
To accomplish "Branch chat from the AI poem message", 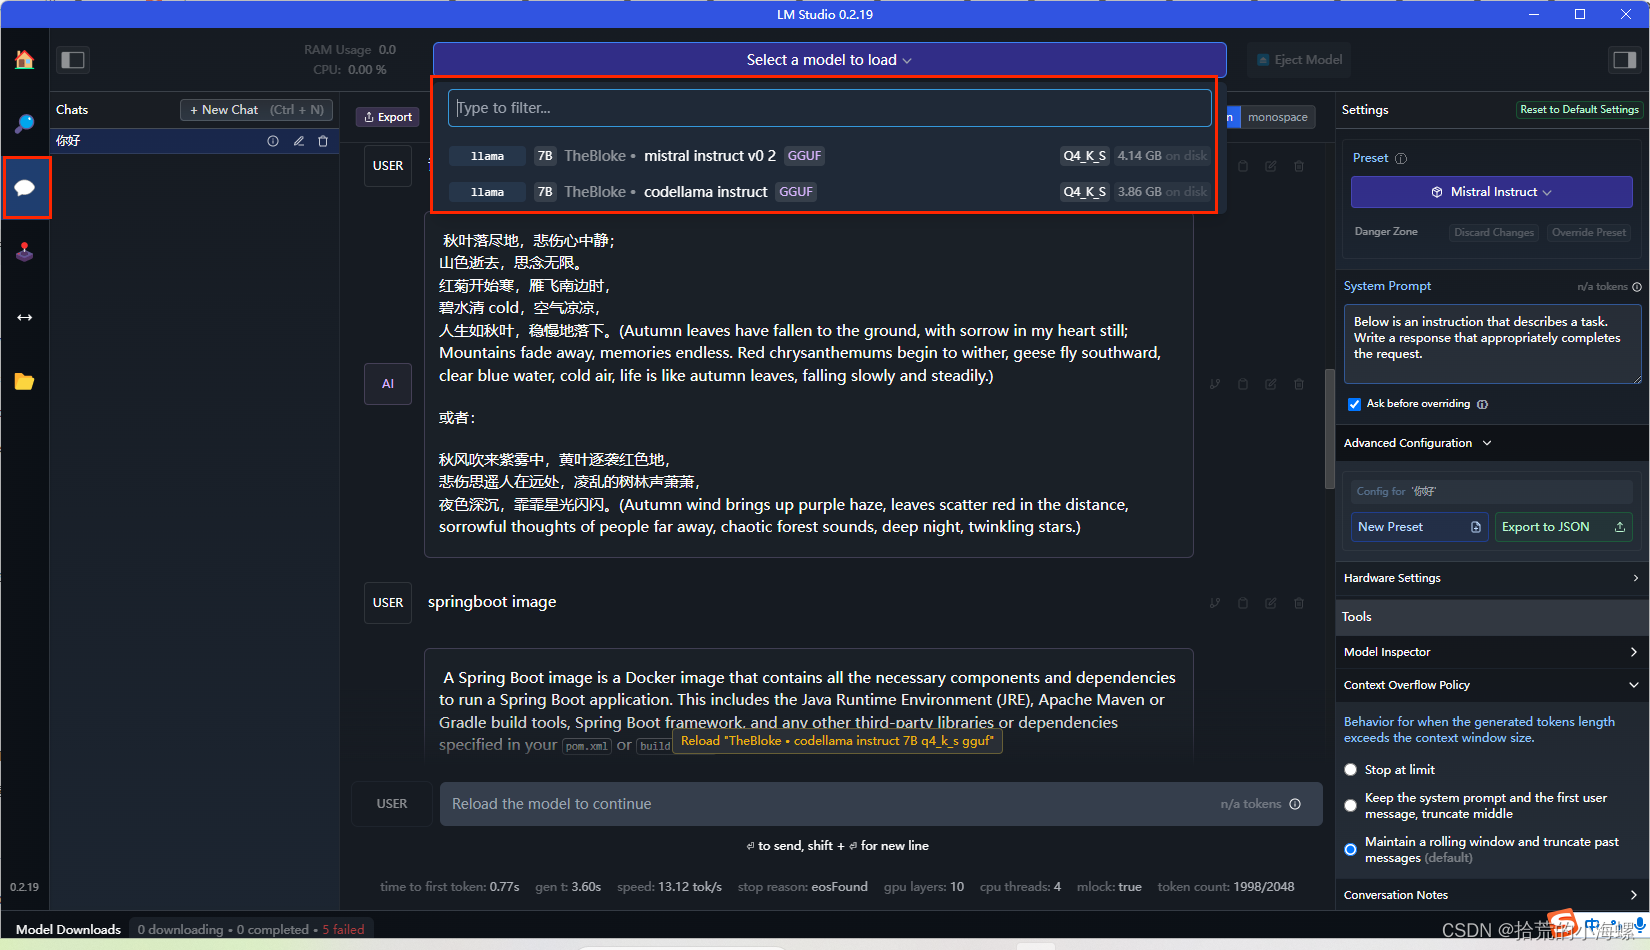I will pos(1215,384).
